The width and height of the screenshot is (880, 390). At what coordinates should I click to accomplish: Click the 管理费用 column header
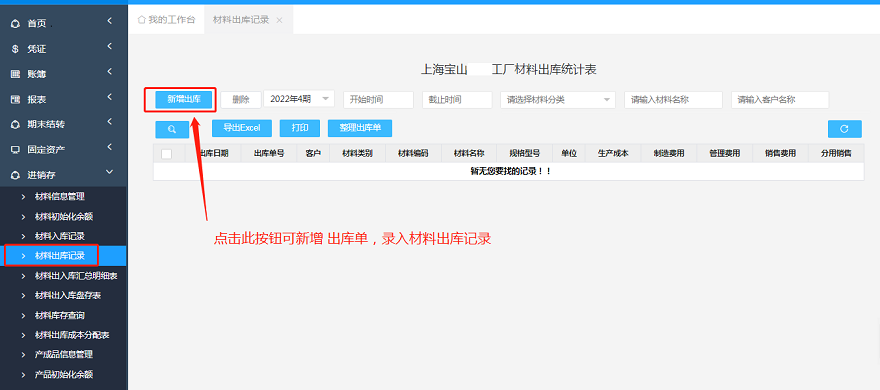click(725, 153)
